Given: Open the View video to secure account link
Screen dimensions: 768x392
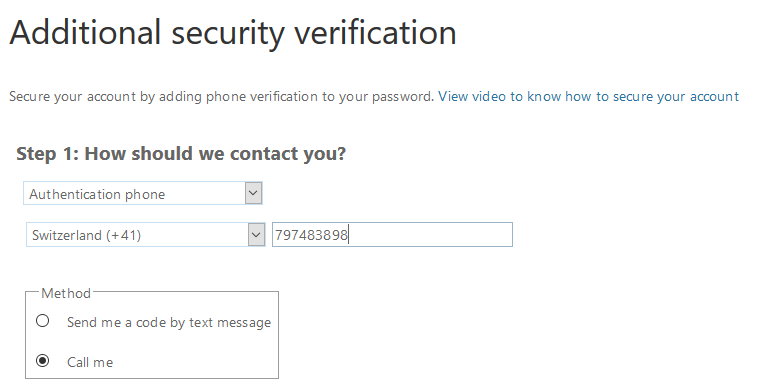Looking at the screenshot, I should click(588, 97).
